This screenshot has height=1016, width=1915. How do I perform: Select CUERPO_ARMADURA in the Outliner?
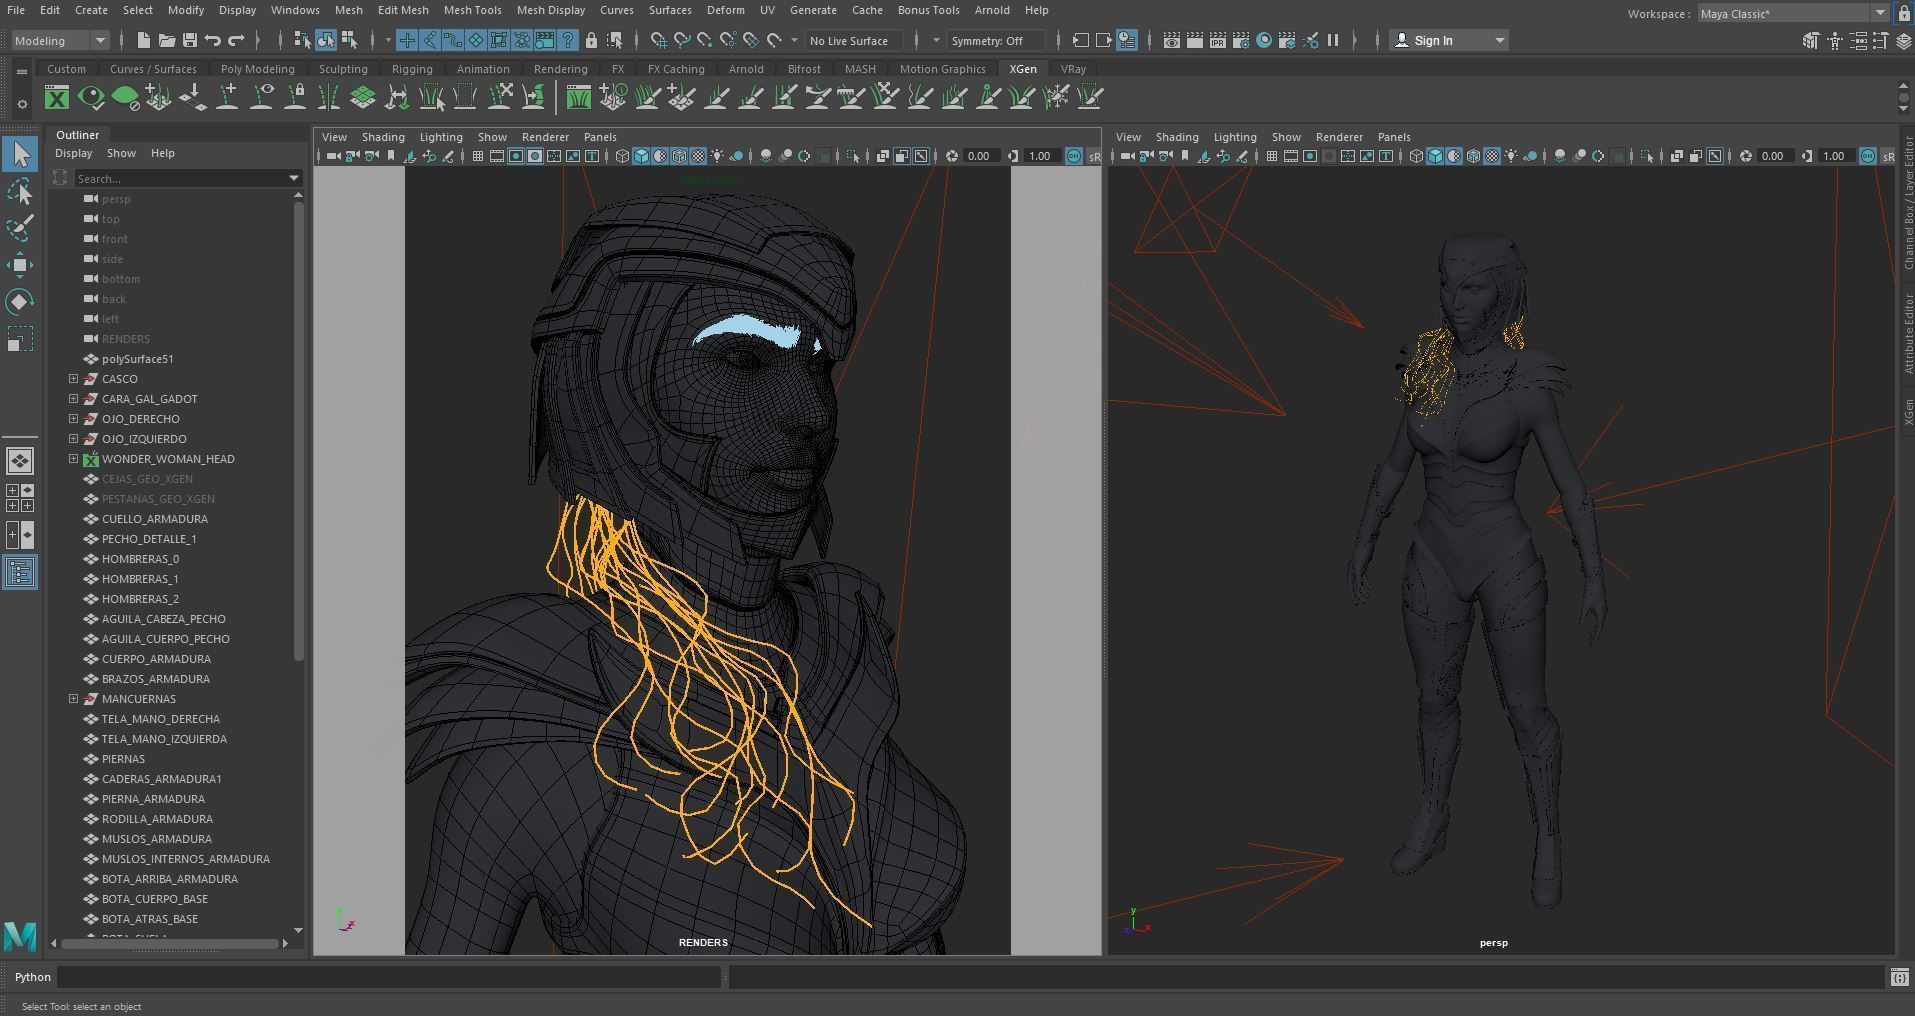point(156,659)
